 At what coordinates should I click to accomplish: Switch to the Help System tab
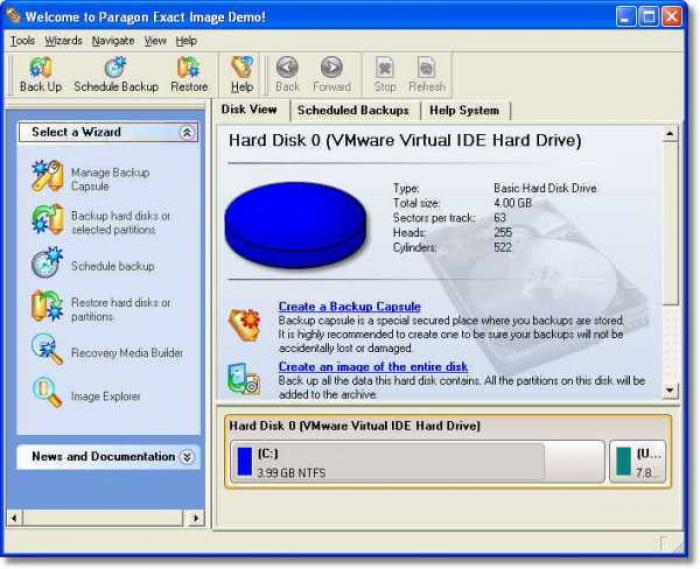[x=464, y=110]
